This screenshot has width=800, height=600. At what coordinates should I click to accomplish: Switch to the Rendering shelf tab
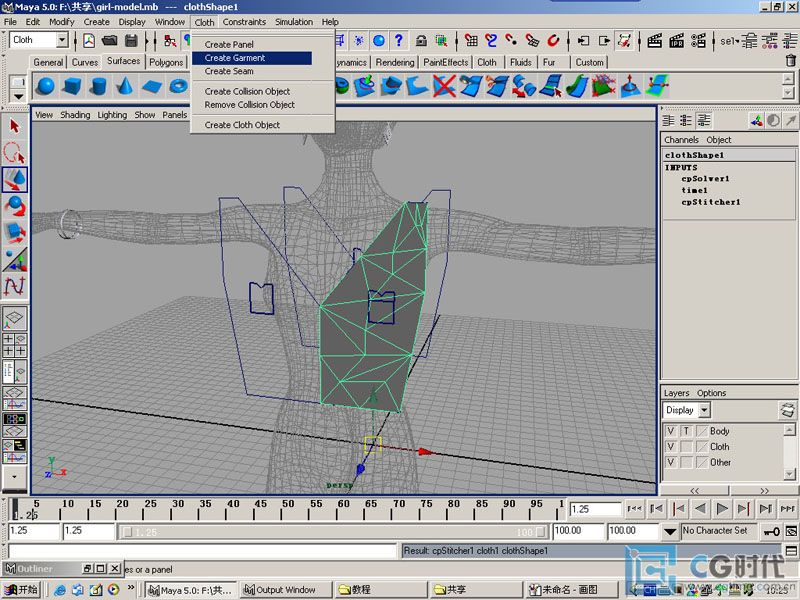(x=395, y=62)
